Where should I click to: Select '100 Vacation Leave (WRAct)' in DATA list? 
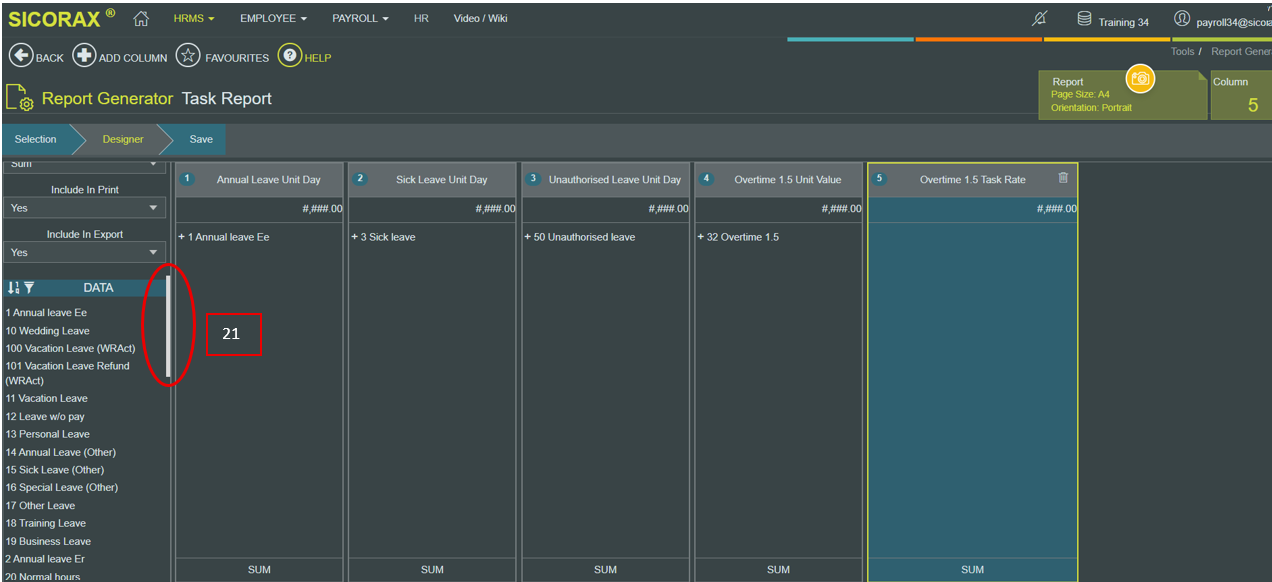click(x=70, y=349)
